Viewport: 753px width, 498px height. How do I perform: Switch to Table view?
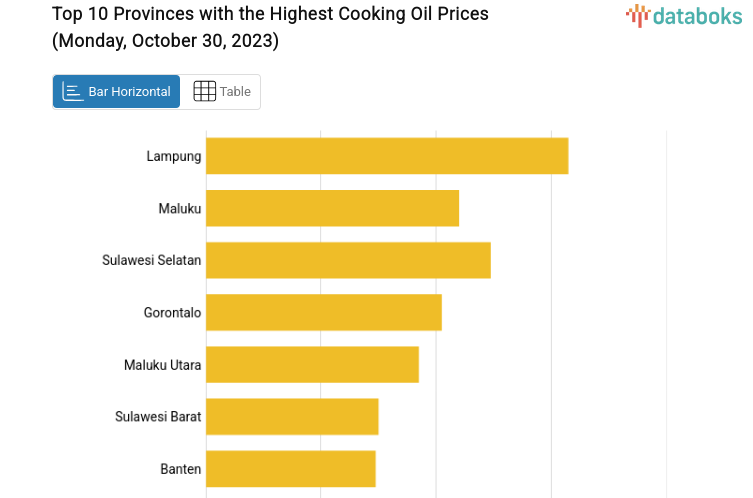coord(222,92)
